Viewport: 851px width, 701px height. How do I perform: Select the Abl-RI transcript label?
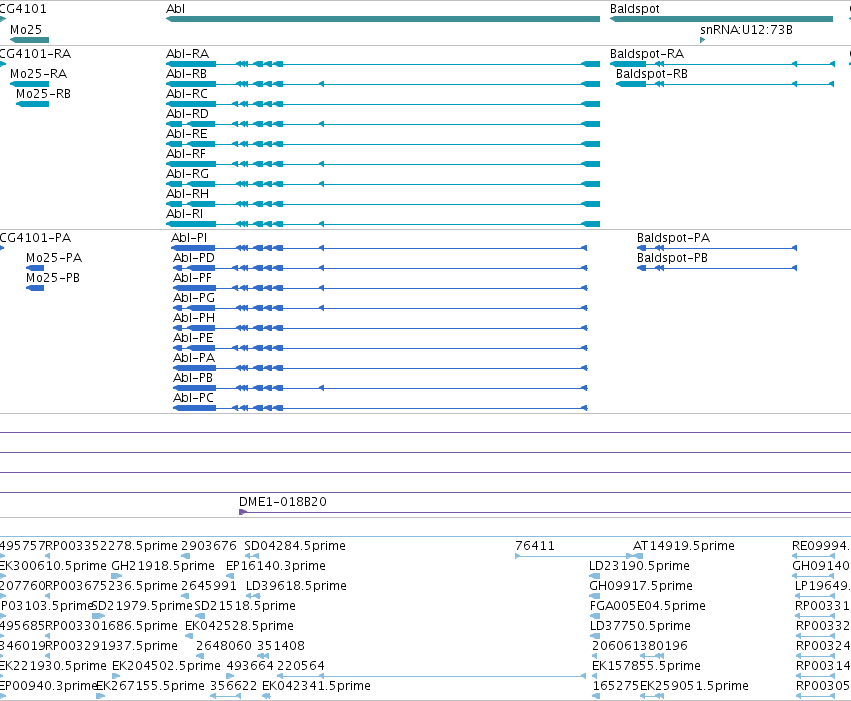185,214
